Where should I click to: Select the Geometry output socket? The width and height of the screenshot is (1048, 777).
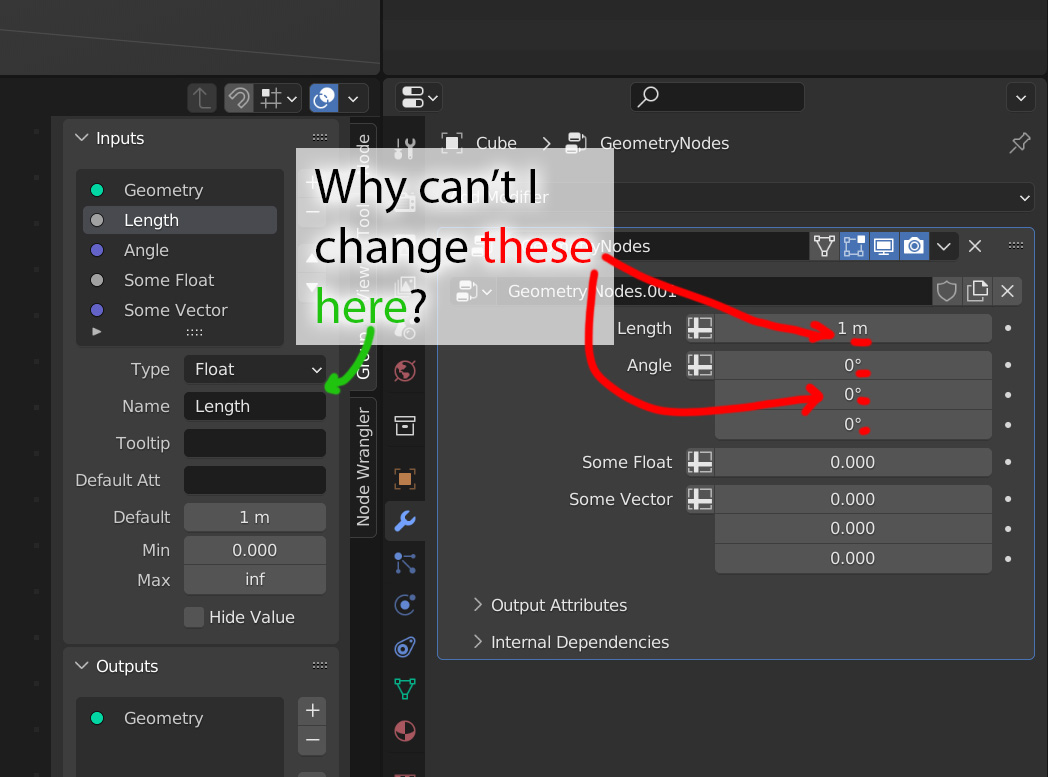point(180,718)
